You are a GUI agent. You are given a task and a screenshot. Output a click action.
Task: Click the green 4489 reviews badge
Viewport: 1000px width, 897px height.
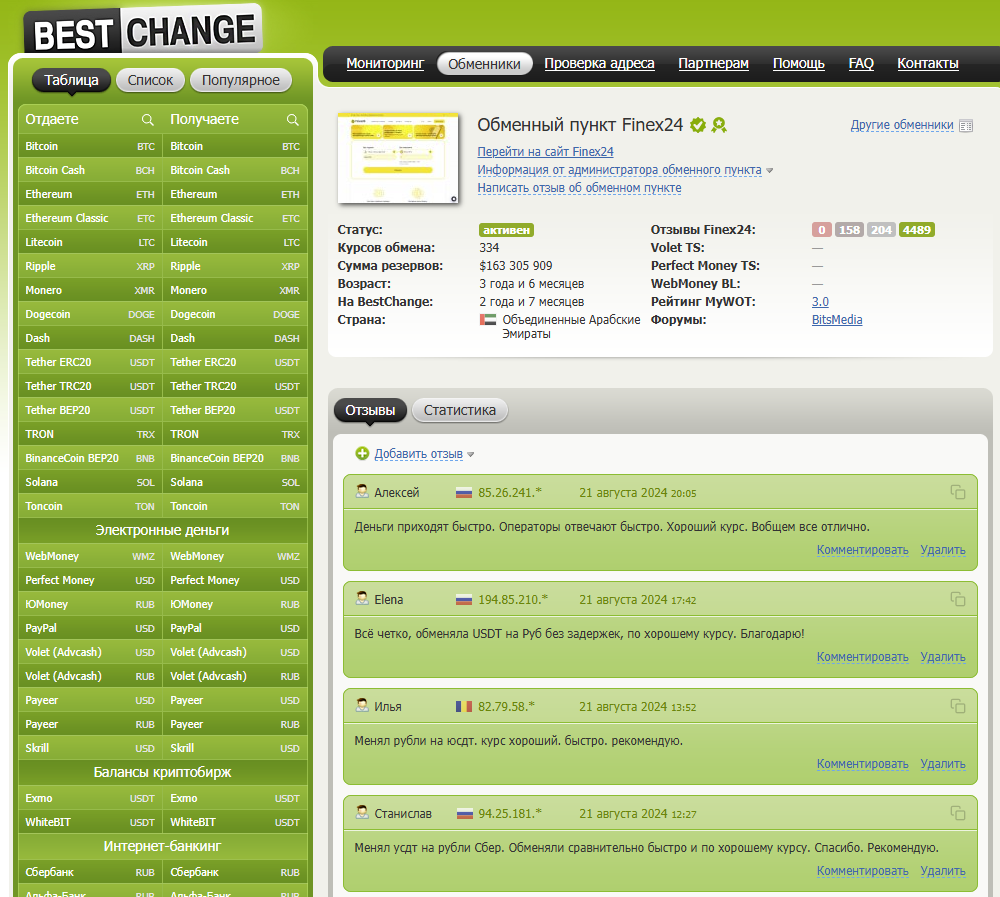[x=916, y=230]
